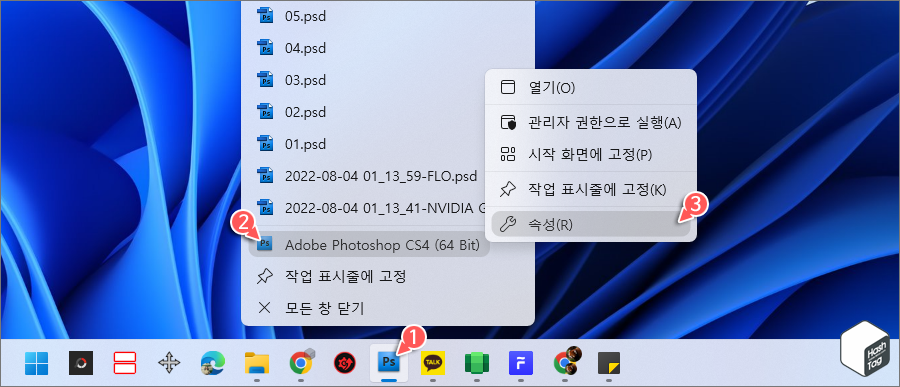The width and height of the screenshot is (900, 387).
Task: Open the first Chrome taskbar icon
Action: [x=301, y=362]
